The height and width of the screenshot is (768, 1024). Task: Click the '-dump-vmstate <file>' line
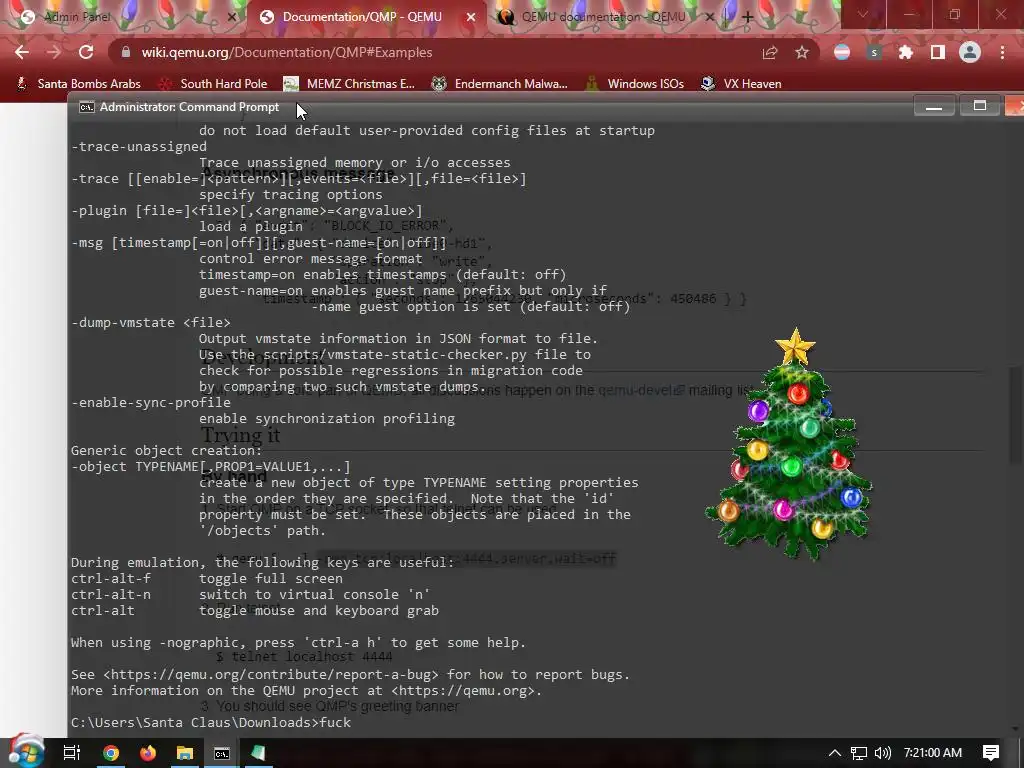pos(151,323)
